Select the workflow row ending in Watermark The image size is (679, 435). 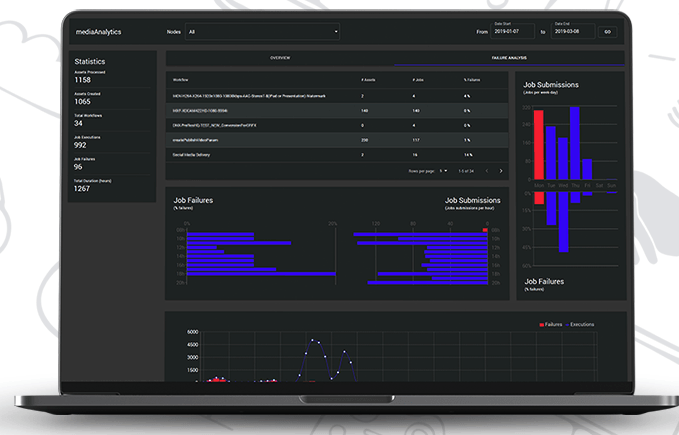pyautogui.click(x=336, y=96)
